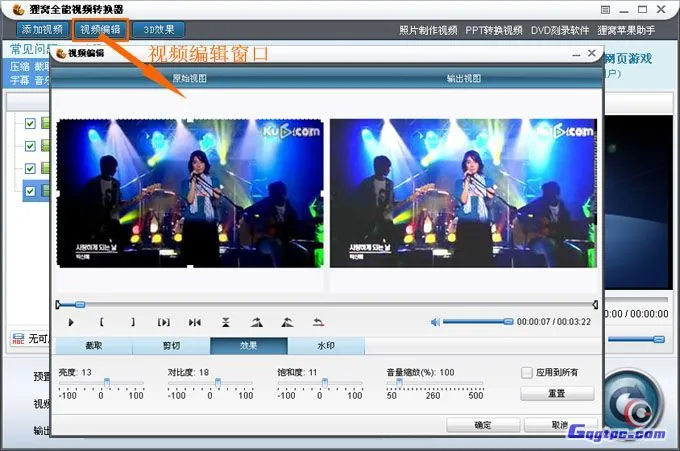Image resolution: width=680 pixels, height=451 pixels.
Task: Click the horizontal flip icon
Action: click(x=195, y=322)
